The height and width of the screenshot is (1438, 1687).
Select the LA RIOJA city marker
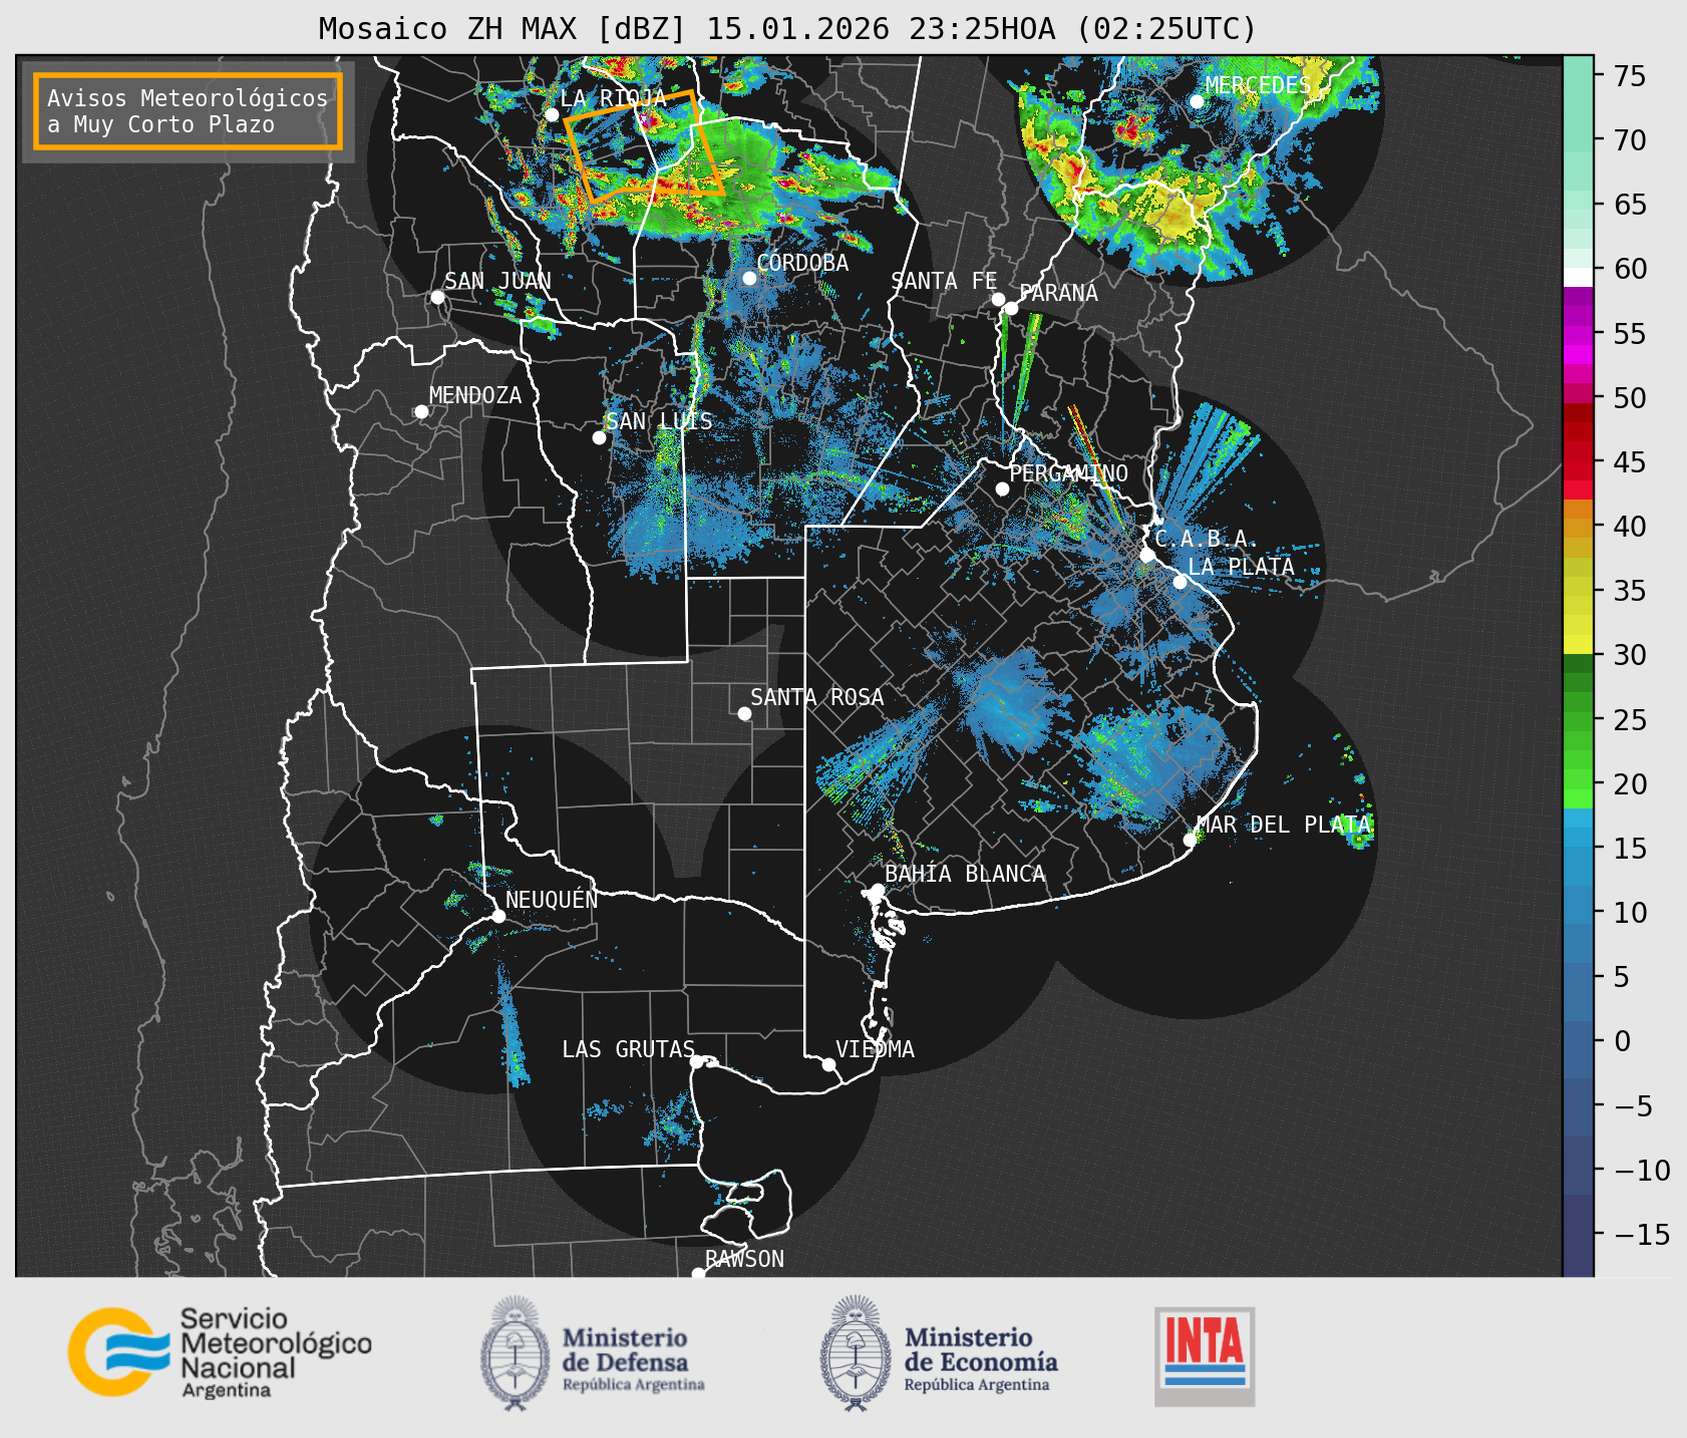point(551,115)
